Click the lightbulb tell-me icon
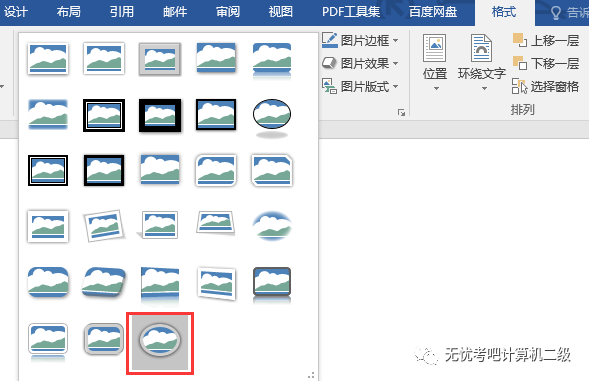The width and height of the screenshot is (589, 381). tap(555, 13)
